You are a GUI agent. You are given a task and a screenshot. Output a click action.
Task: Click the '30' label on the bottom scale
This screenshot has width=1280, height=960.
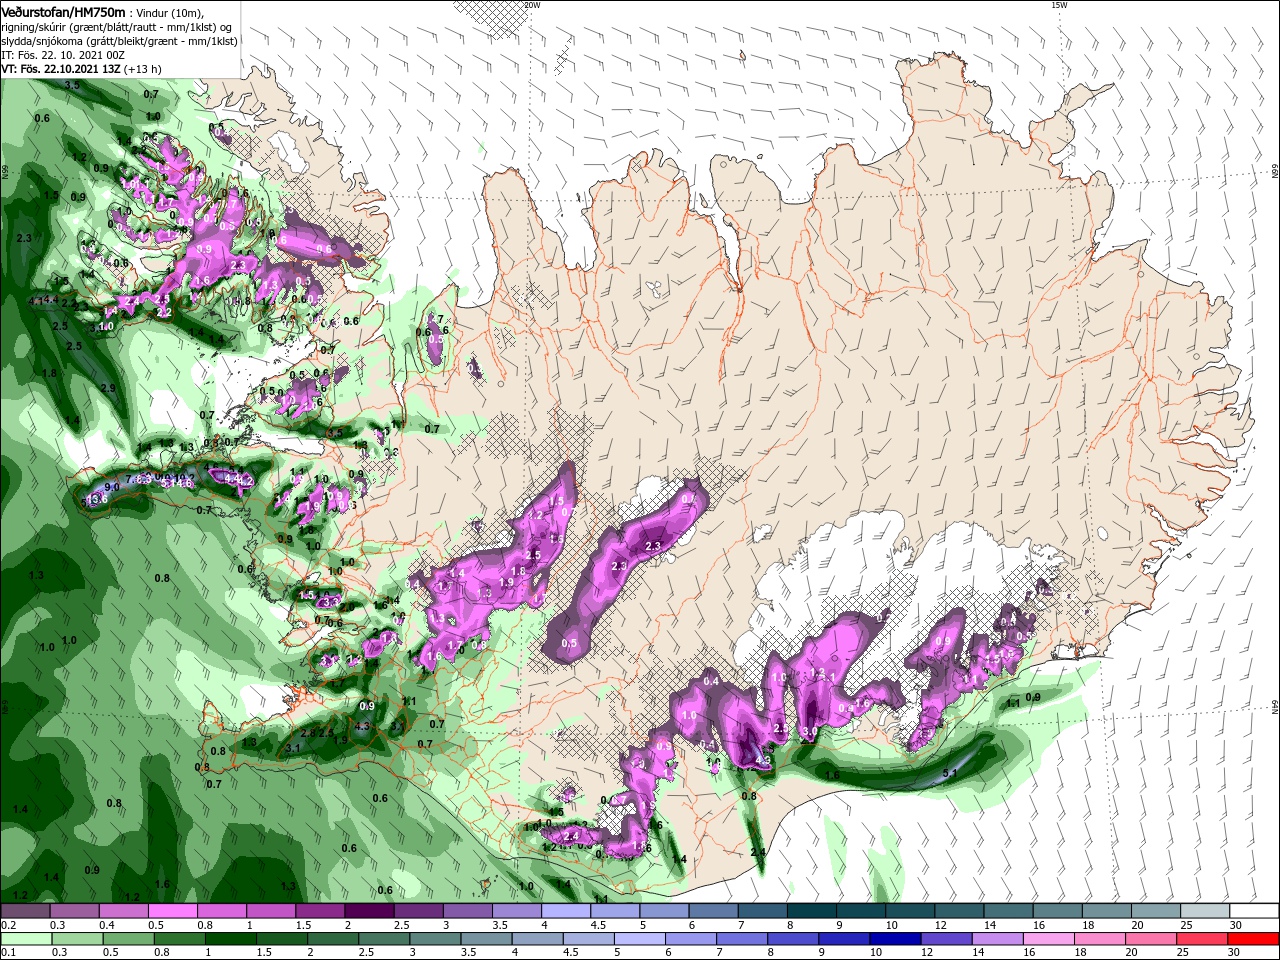point(1236,953)
